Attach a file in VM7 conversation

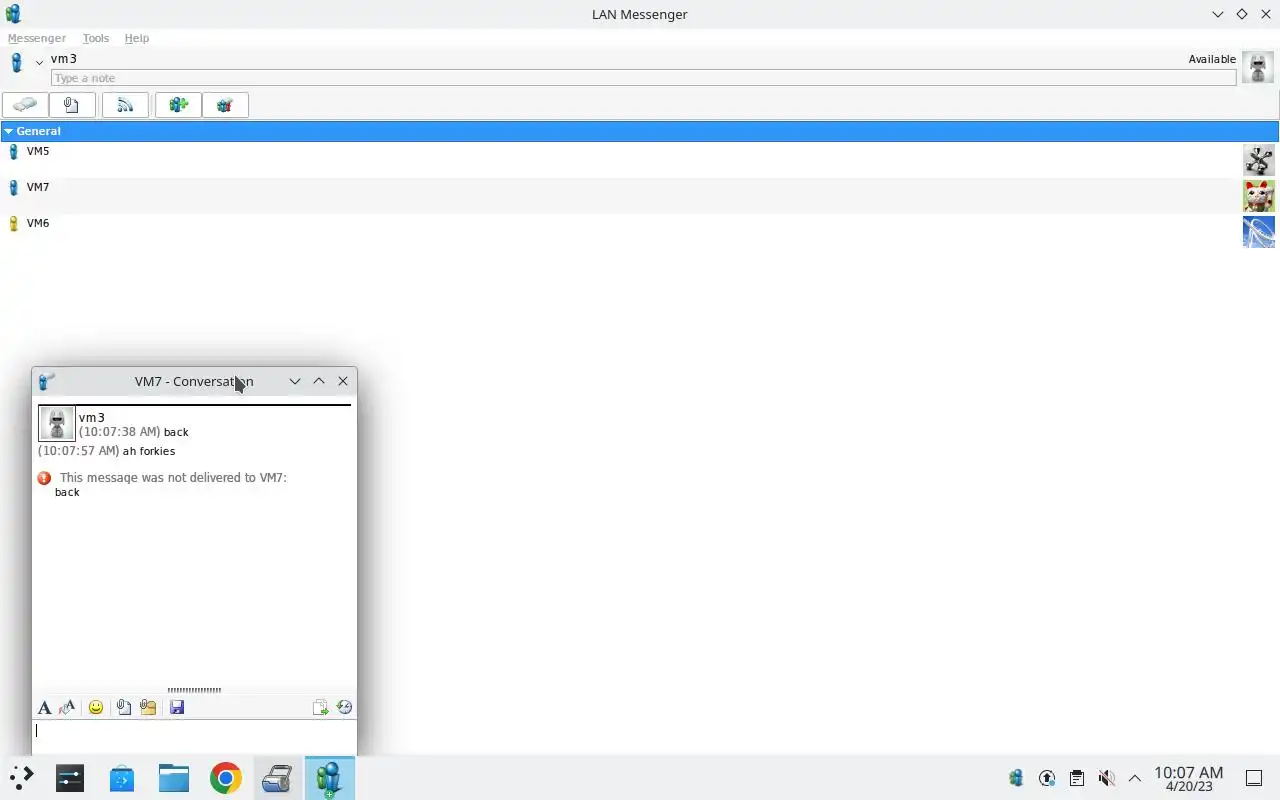coord(123,707)
